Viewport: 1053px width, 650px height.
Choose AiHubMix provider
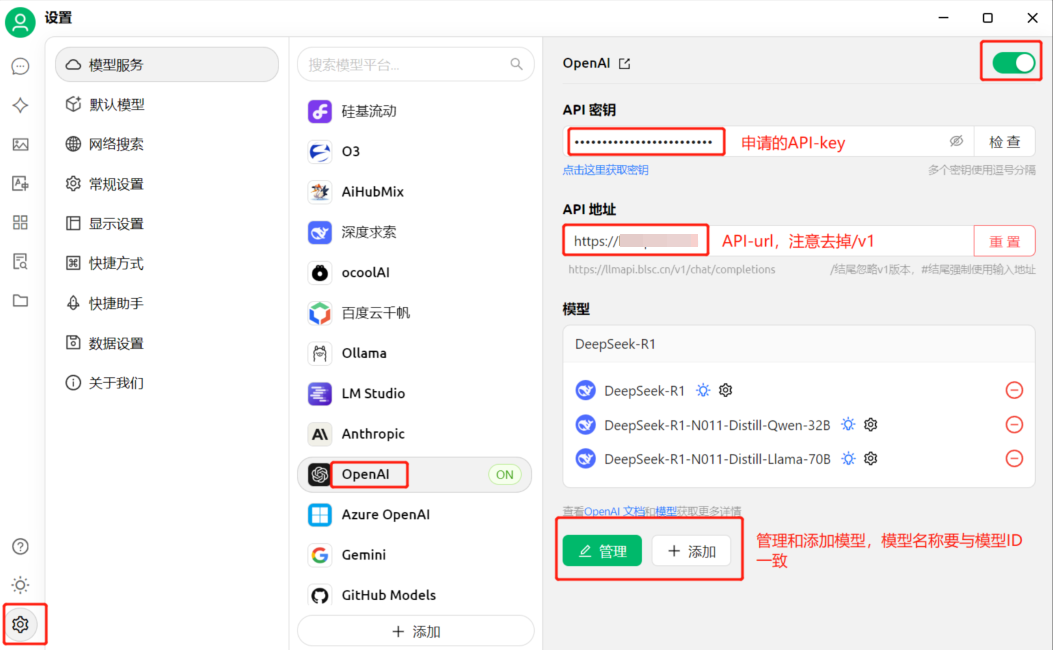[415, 192]
